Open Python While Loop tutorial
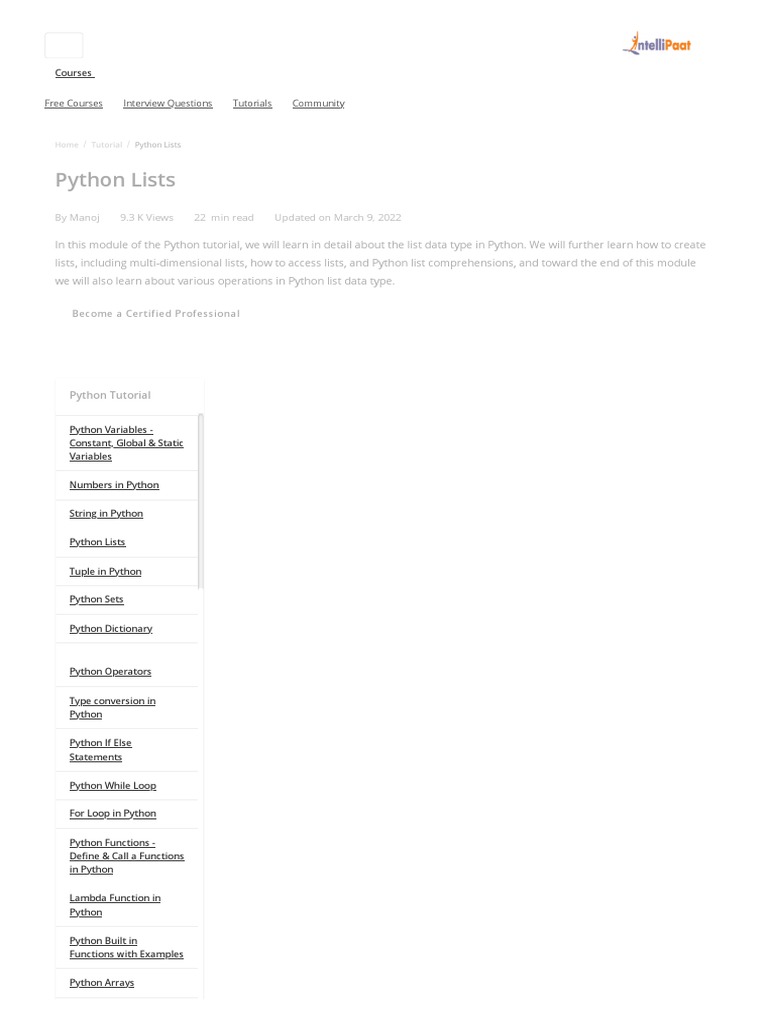Screen dimensions: 768x1024 [113, 786]
